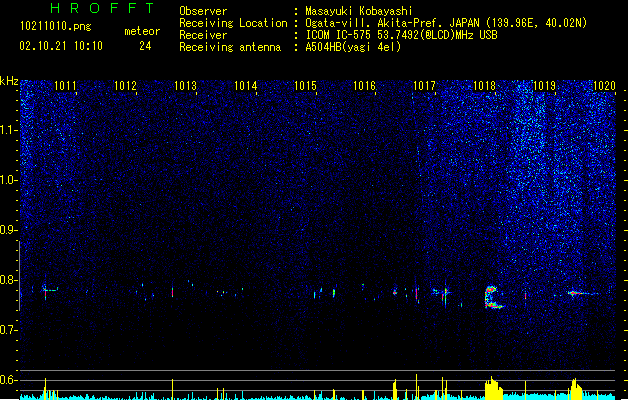Click the HROFFT title text
The image size is (629, 400).
coord(102,8)
